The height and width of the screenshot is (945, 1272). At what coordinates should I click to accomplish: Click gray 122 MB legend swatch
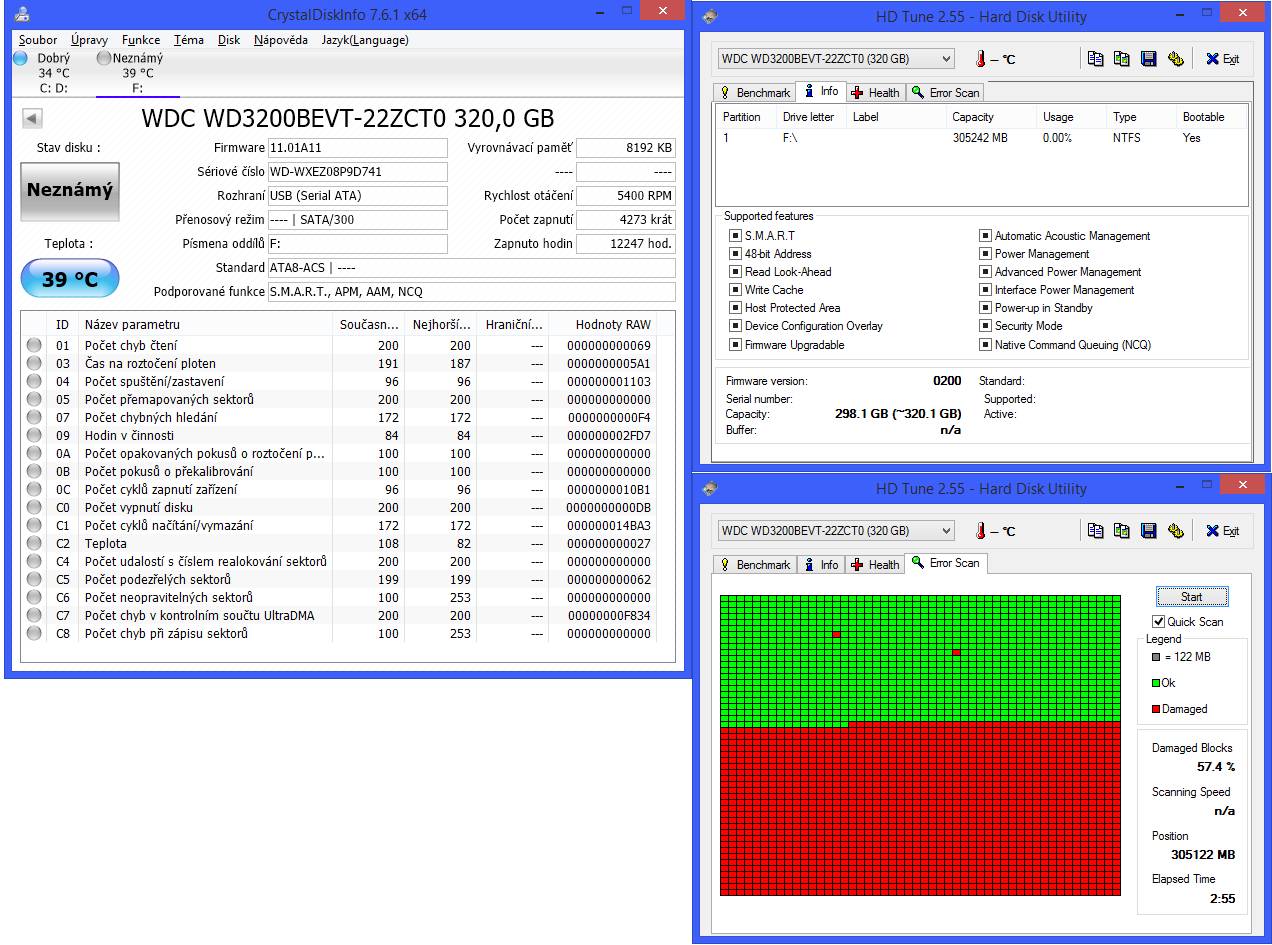(x=1156, y=657)
